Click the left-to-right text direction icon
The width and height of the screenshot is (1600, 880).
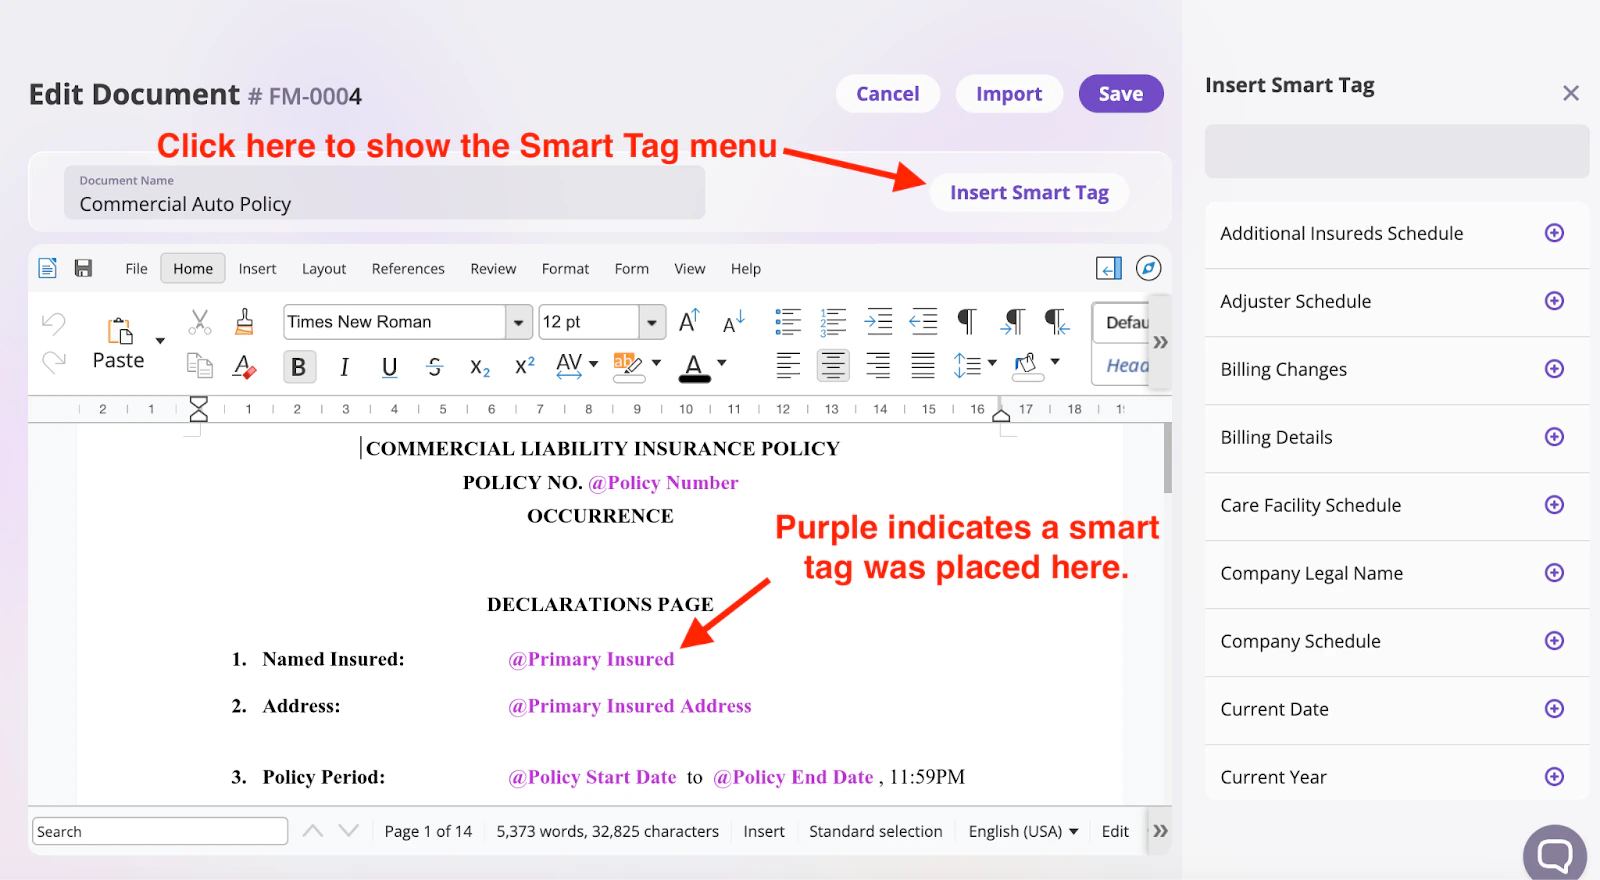[x=1012, y=321]
